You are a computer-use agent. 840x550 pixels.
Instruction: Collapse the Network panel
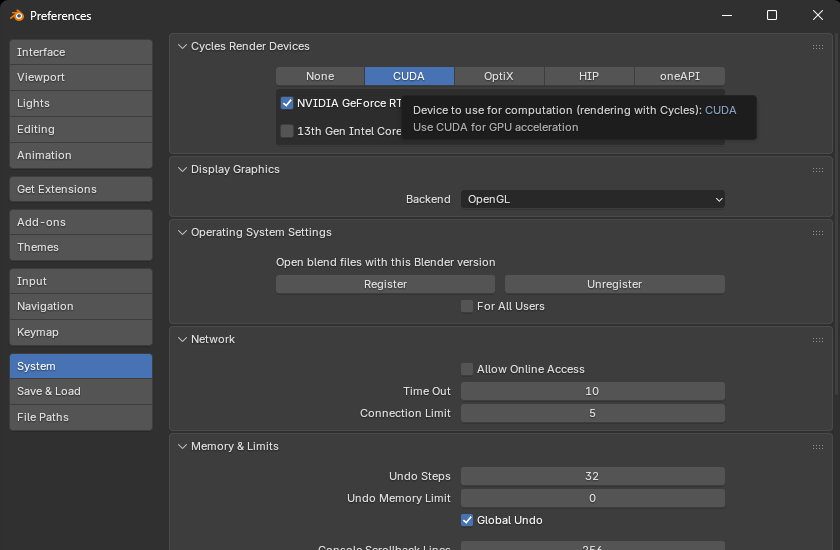tap(183, 339)
